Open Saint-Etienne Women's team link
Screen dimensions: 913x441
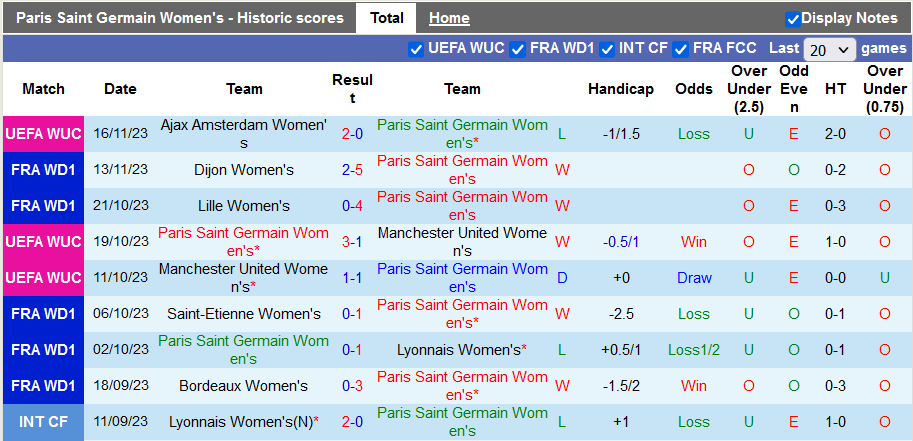click(x=244, y=314)
